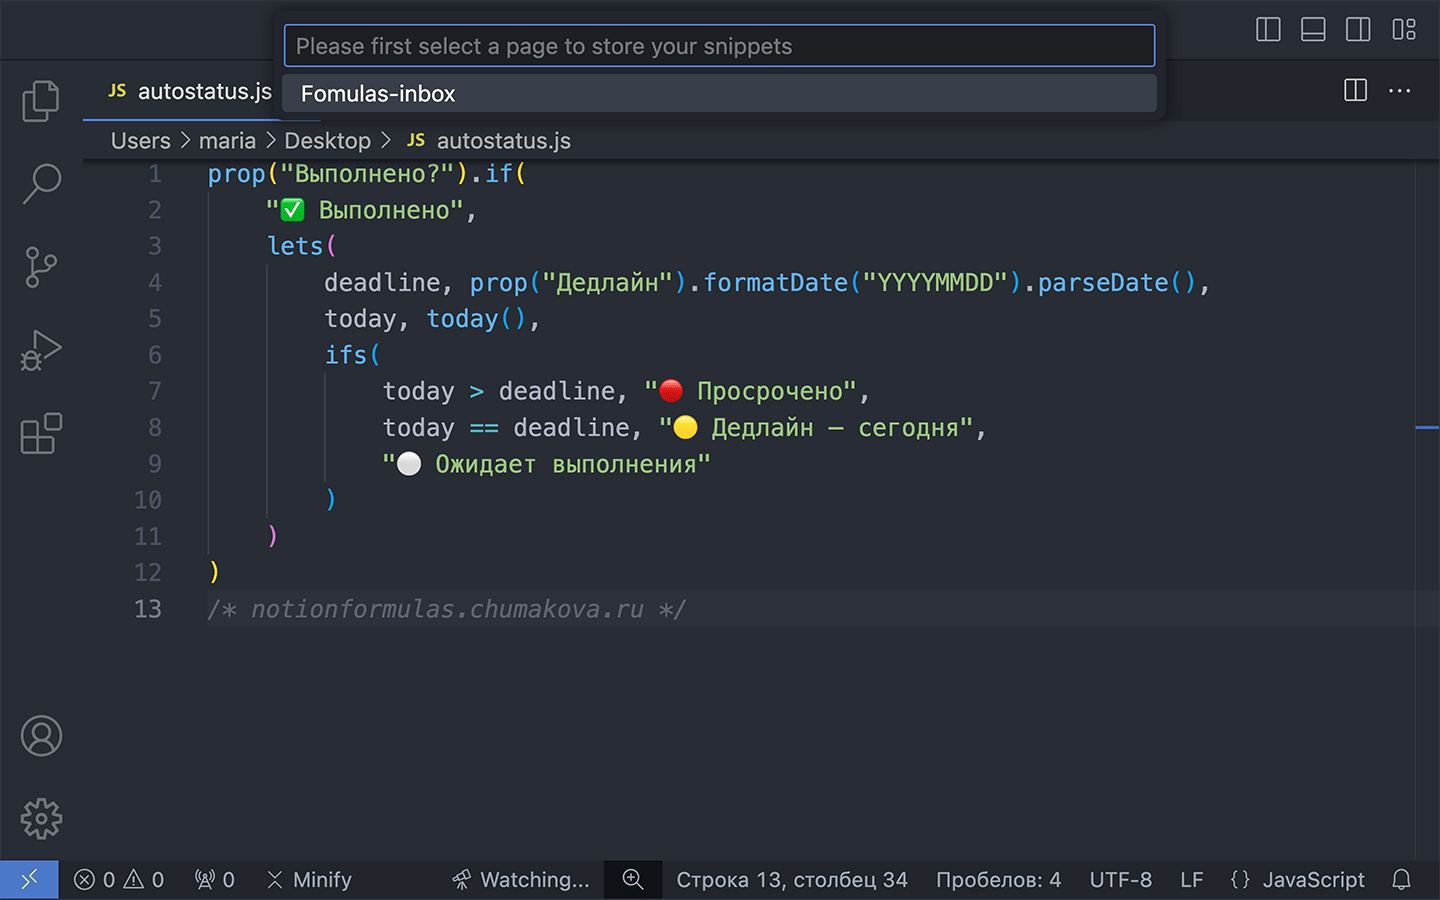Click line number 13 in the gutter
The height and width of the screenshot is (900, 1440).
(x=148, y=609)
